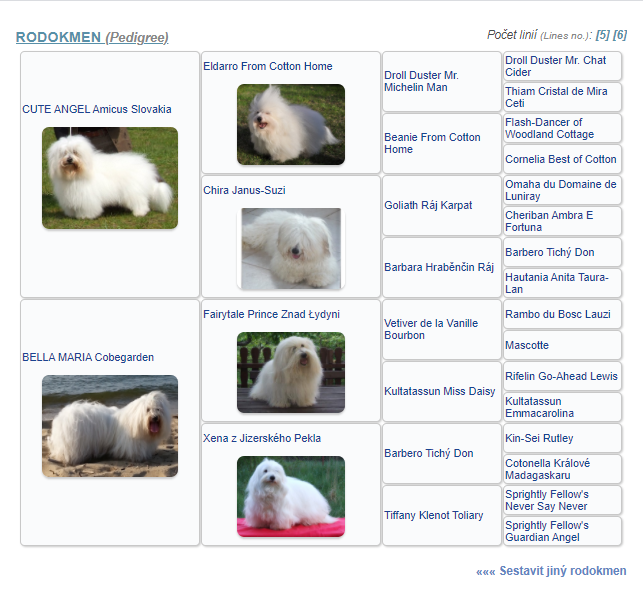Open Vetiver de la Vanille Bourbon entry
Screen dimensions: 643x597
coord(431,329)
